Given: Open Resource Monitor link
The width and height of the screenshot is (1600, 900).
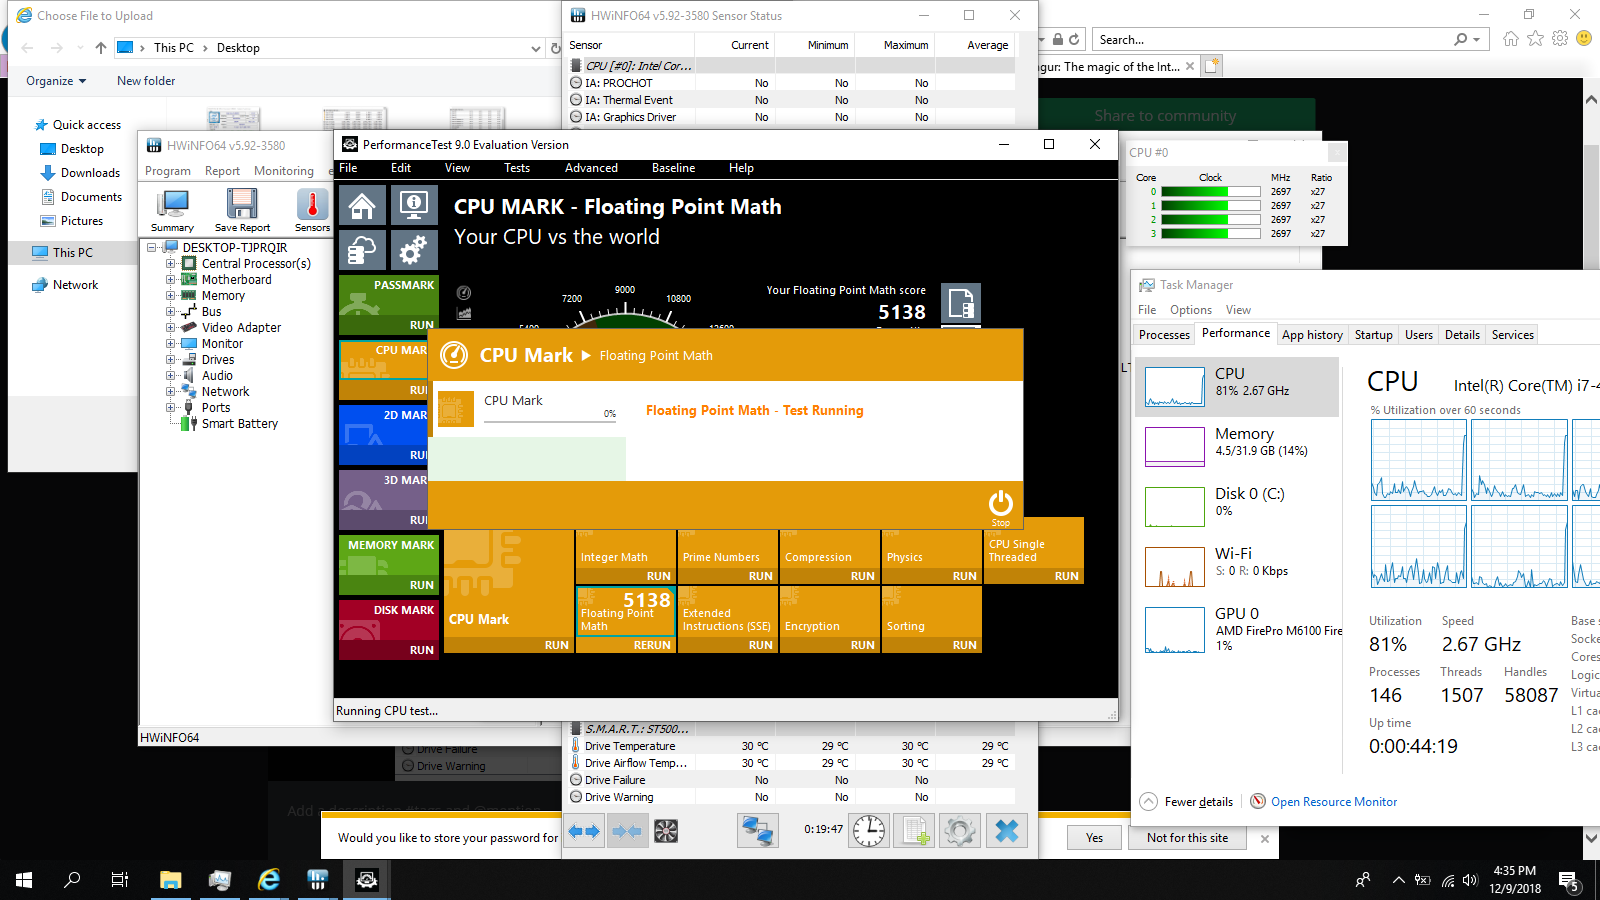Looking at the screenshot, I should 1333,802.
